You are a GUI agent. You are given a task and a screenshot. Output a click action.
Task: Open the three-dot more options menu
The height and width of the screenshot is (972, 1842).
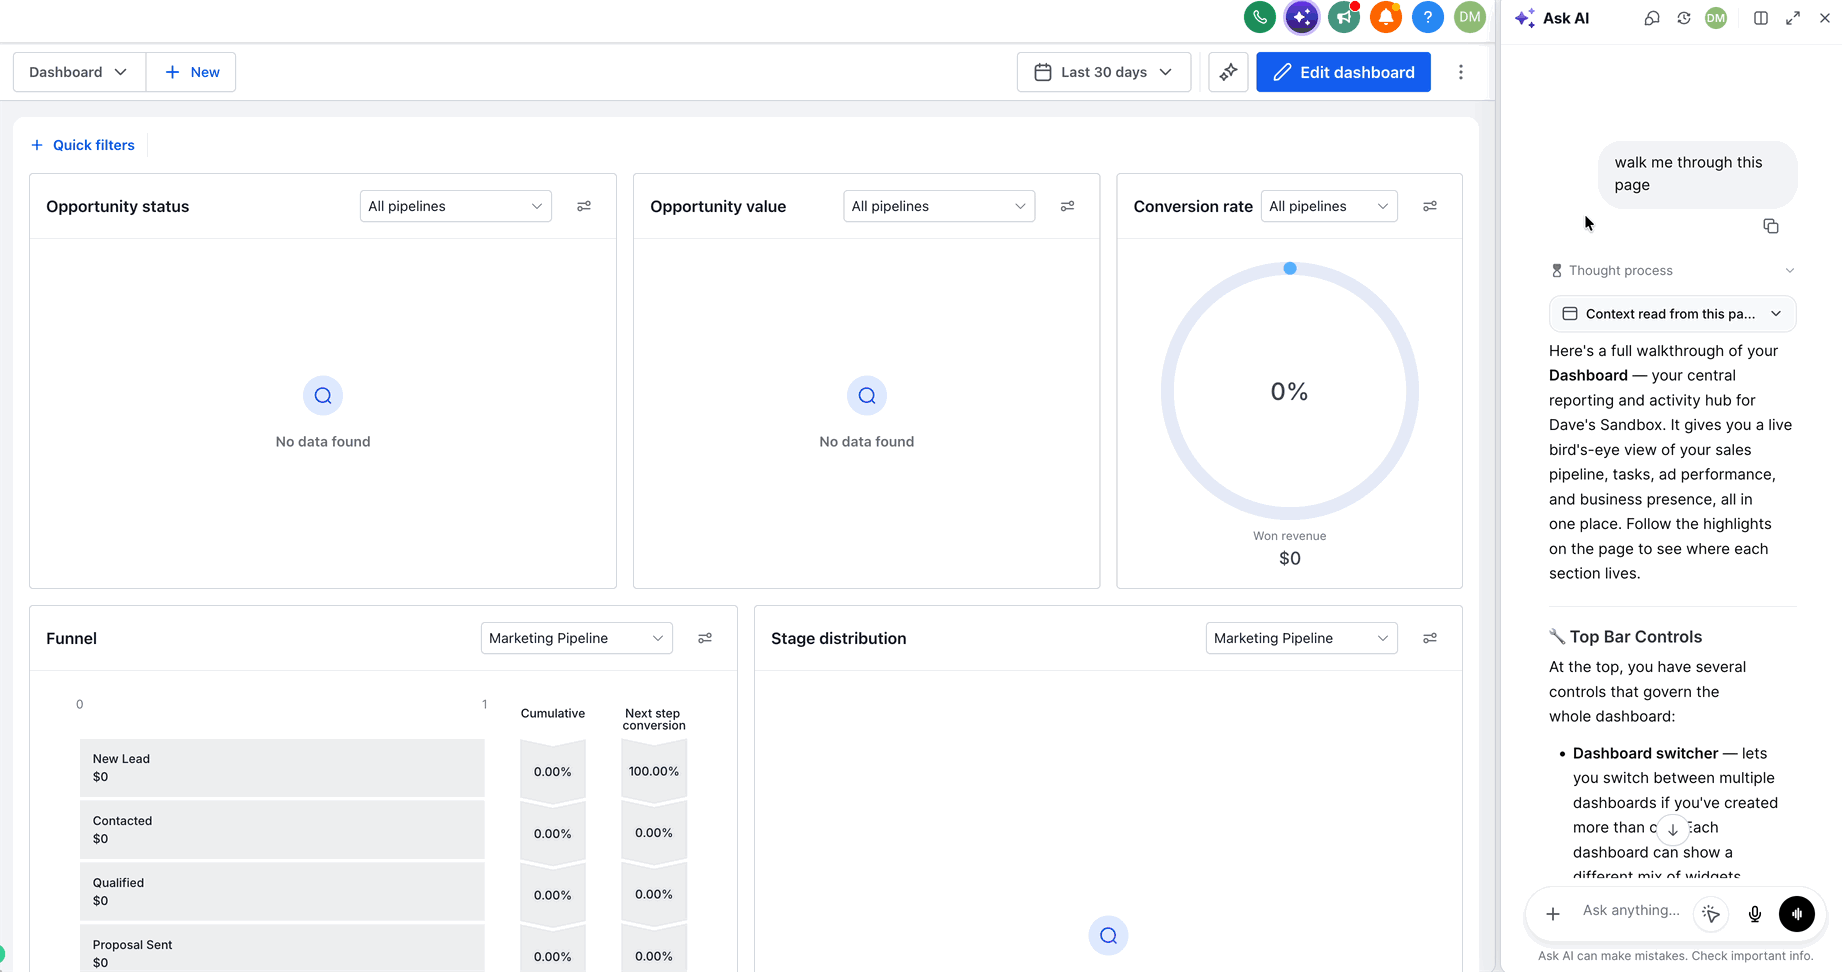[x=1460, y=72]
